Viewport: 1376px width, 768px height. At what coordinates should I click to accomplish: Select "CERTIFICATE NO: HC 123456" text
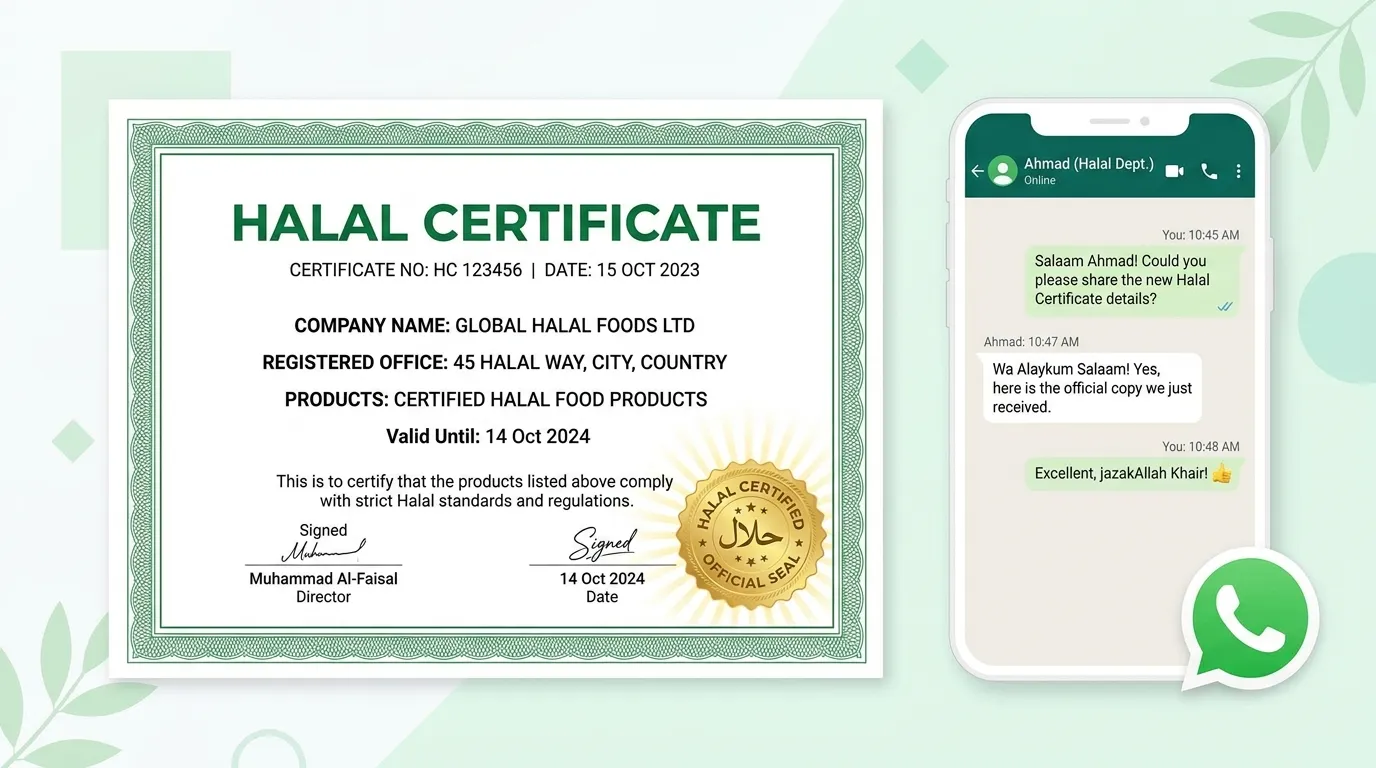pos(405,270)
